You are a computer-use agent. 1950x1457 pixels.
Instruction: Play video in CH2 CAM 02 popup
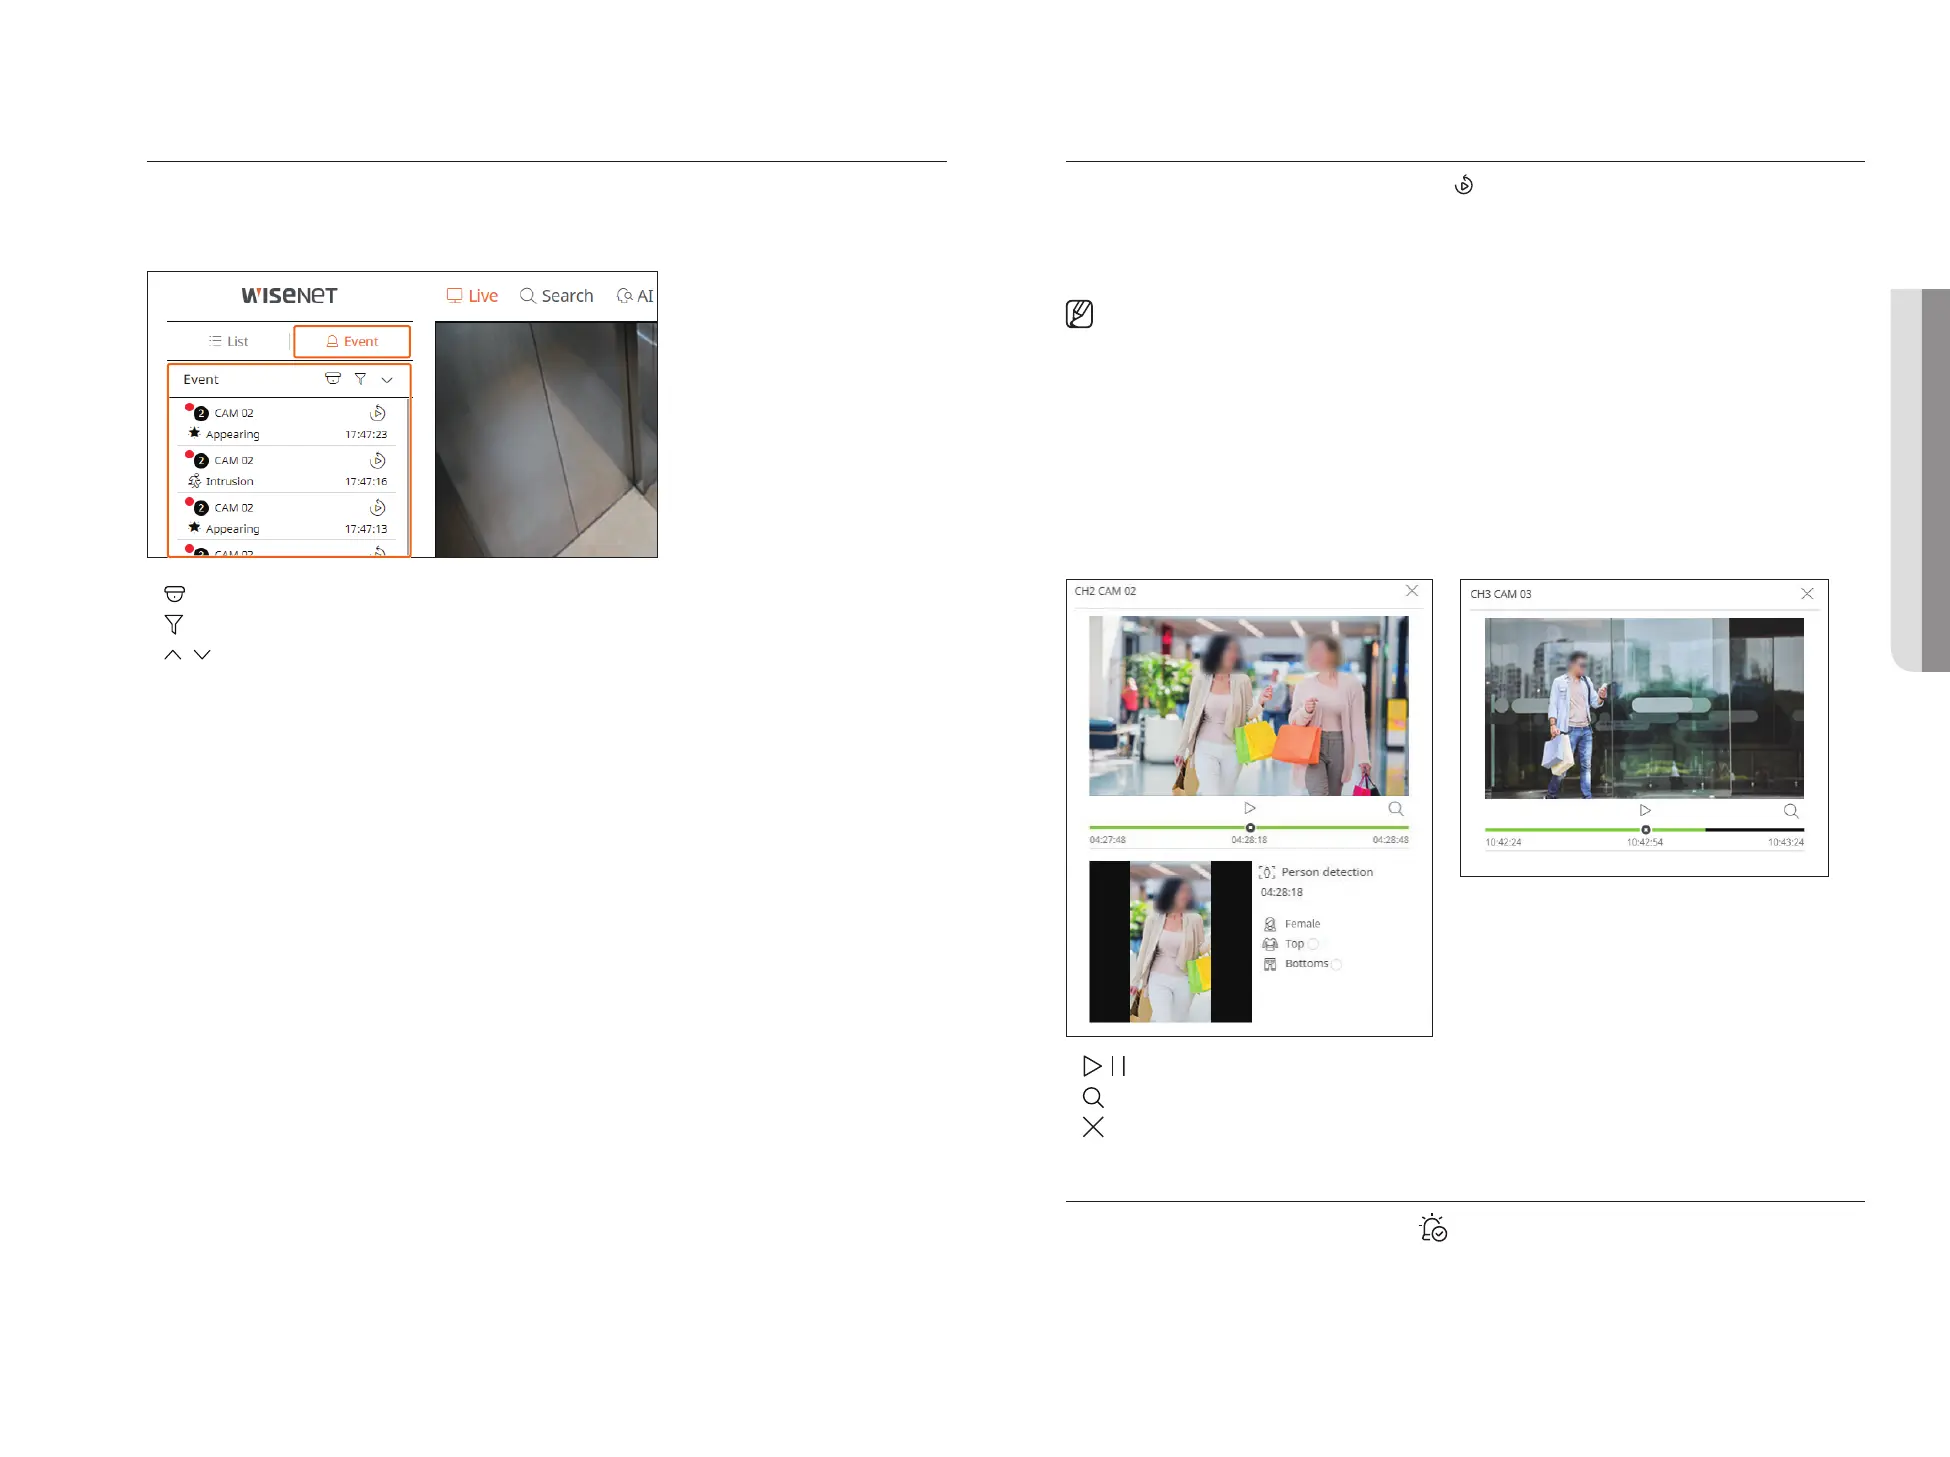point(1250,808)
